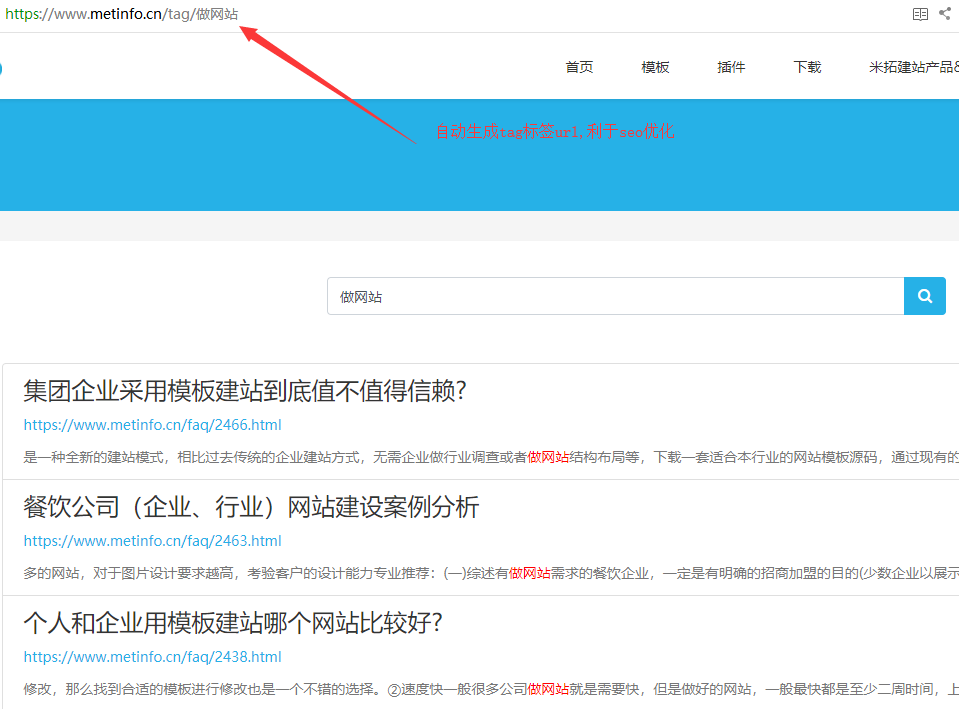Image resolution: width=959 pixels, height=709 pixels.
Task: Go to the 模板 menu item
Action: (655, 67)
